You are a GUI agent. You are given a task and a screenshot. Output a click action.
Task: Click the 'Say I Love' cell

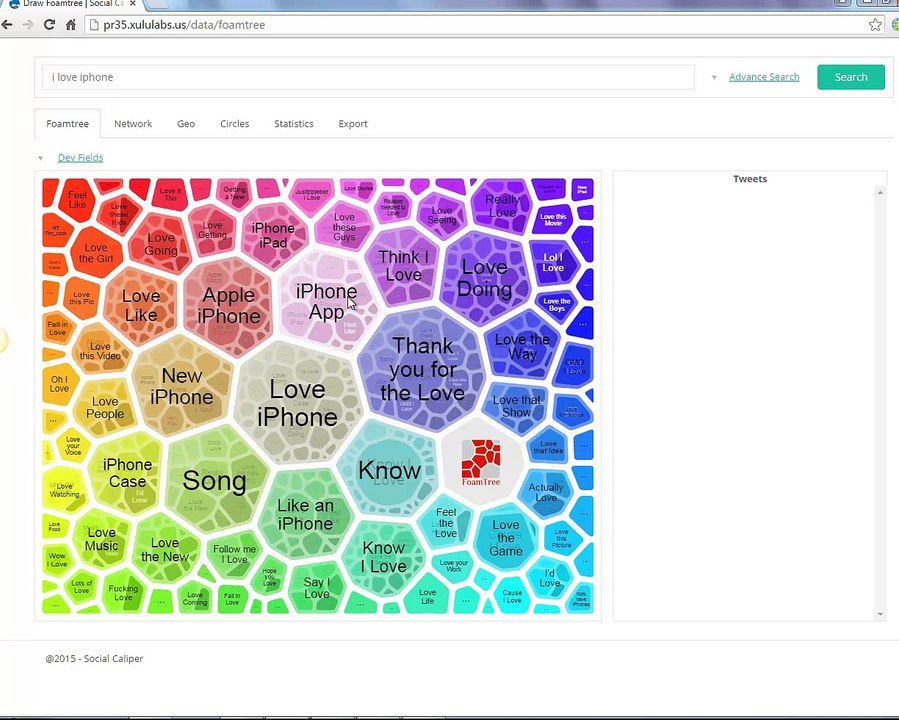(316, 587)
